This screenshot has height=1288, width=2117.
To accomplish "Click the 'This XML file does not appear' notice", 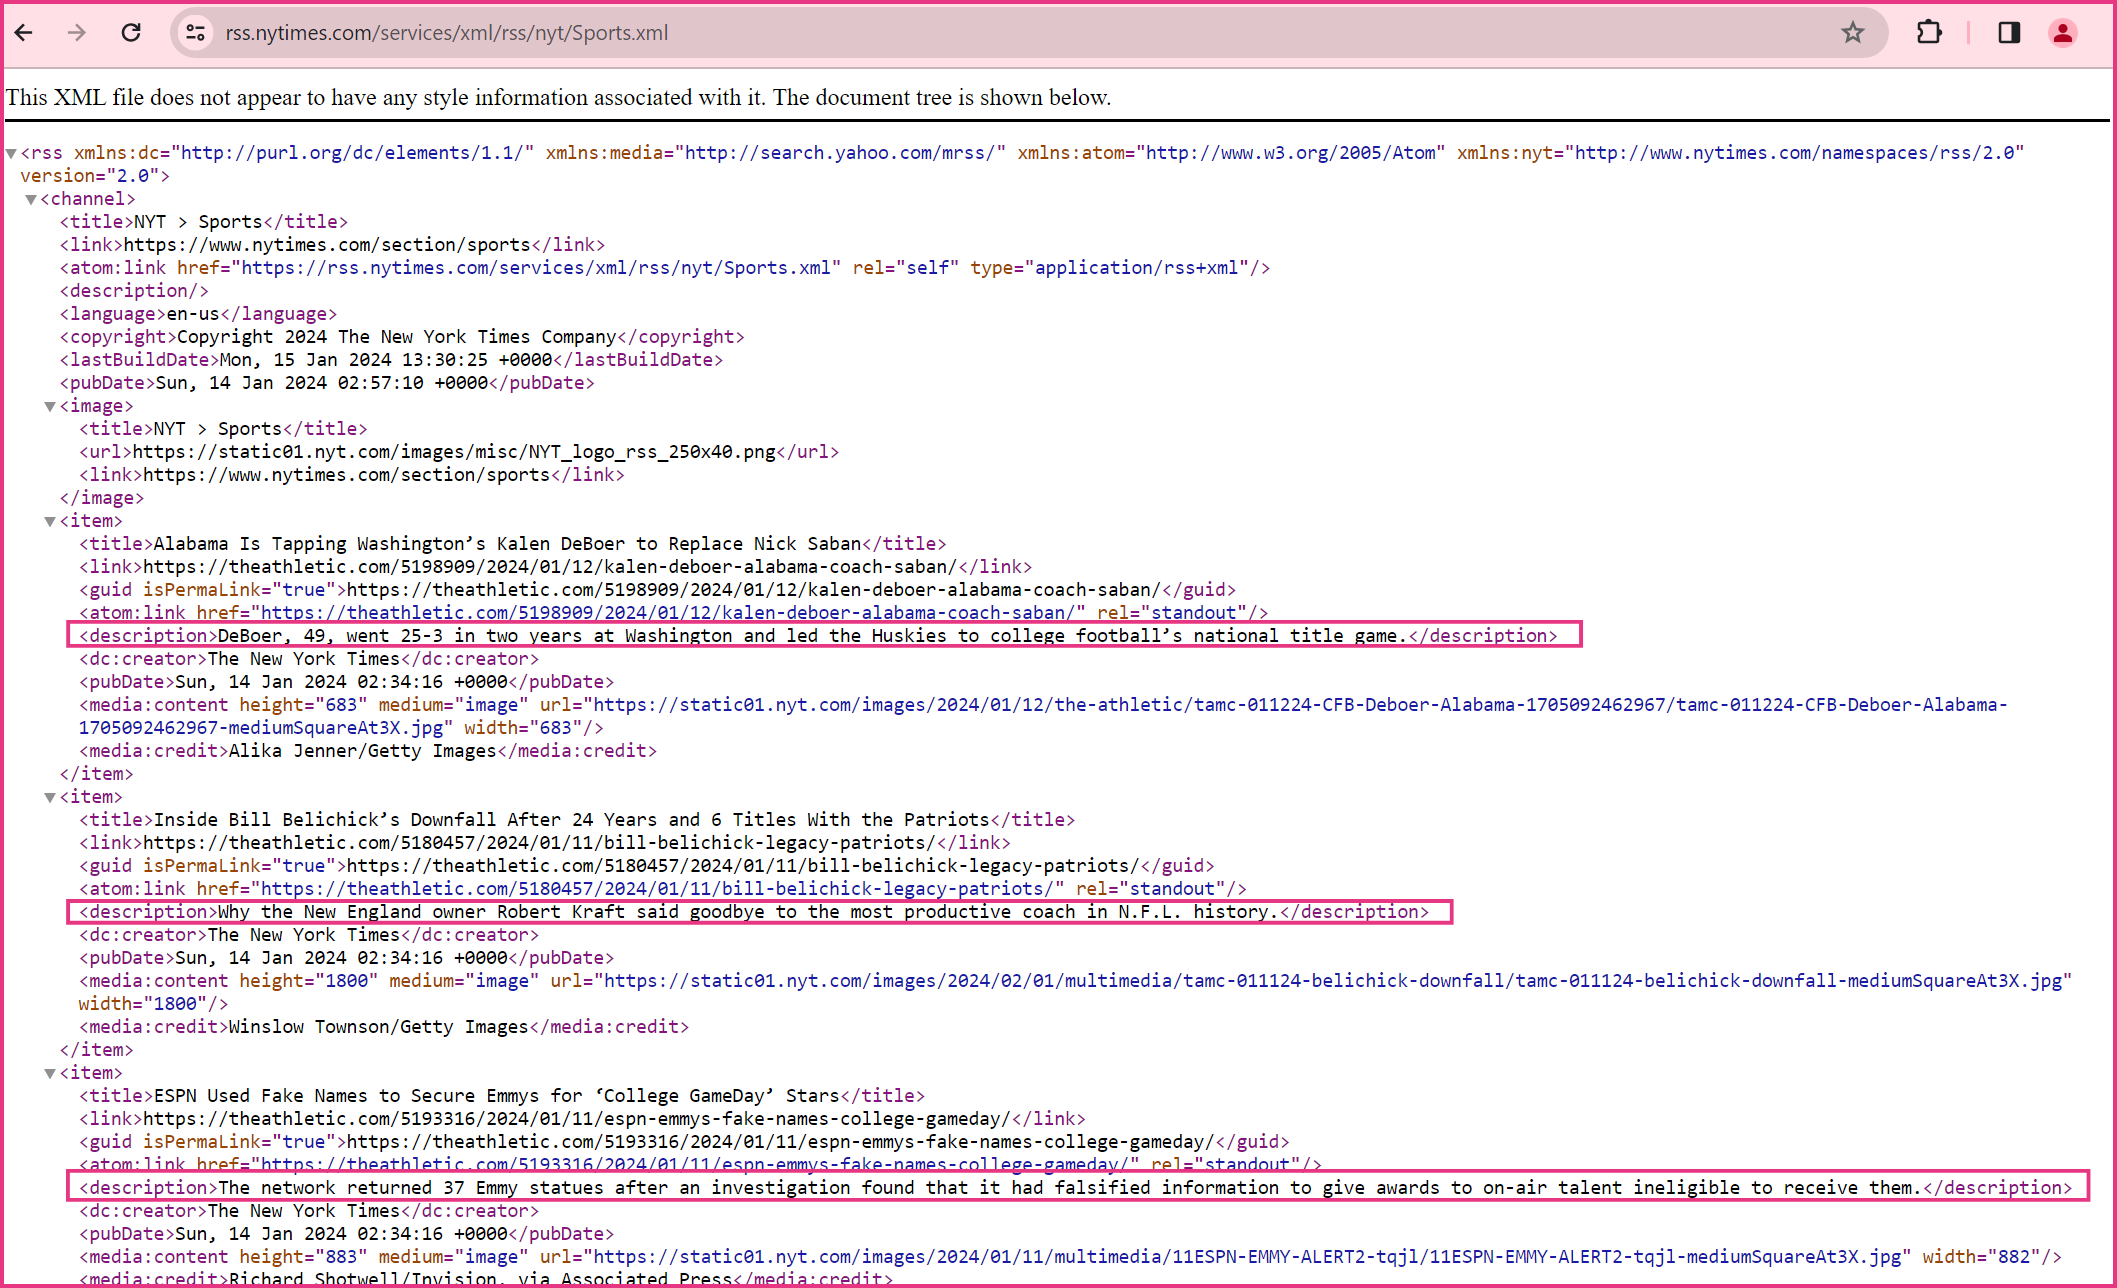I will tap(558, 97).
